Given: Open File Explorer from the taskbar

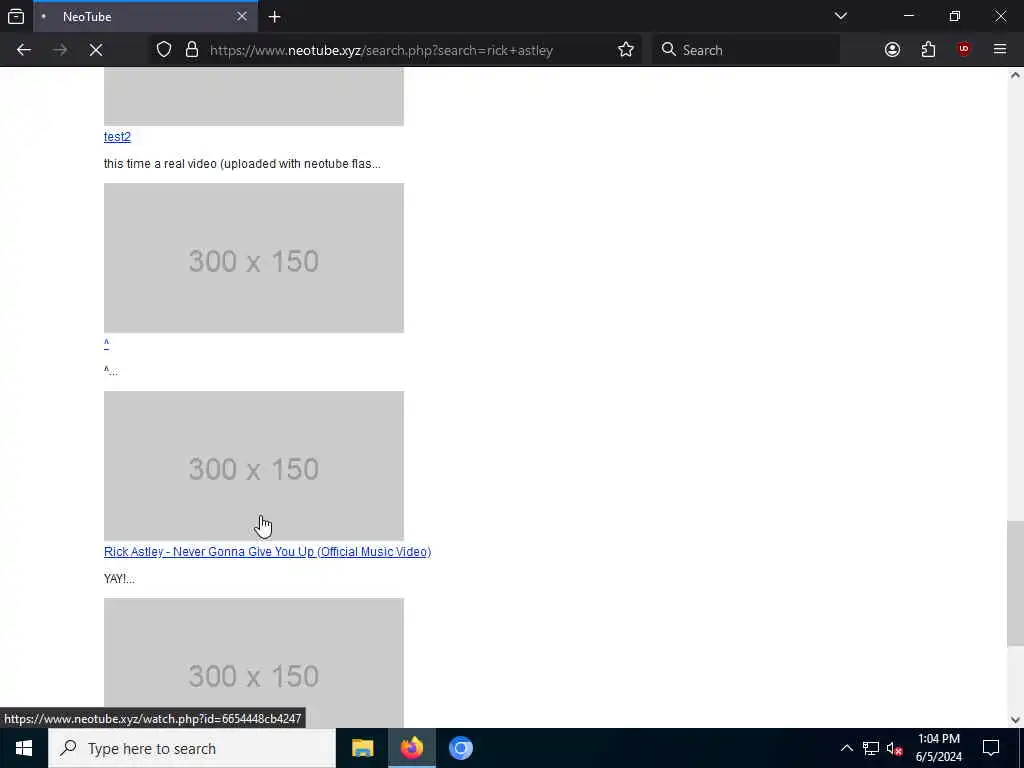Looking at the screenshot, I should pyautogui.click(x=362, y=748).
